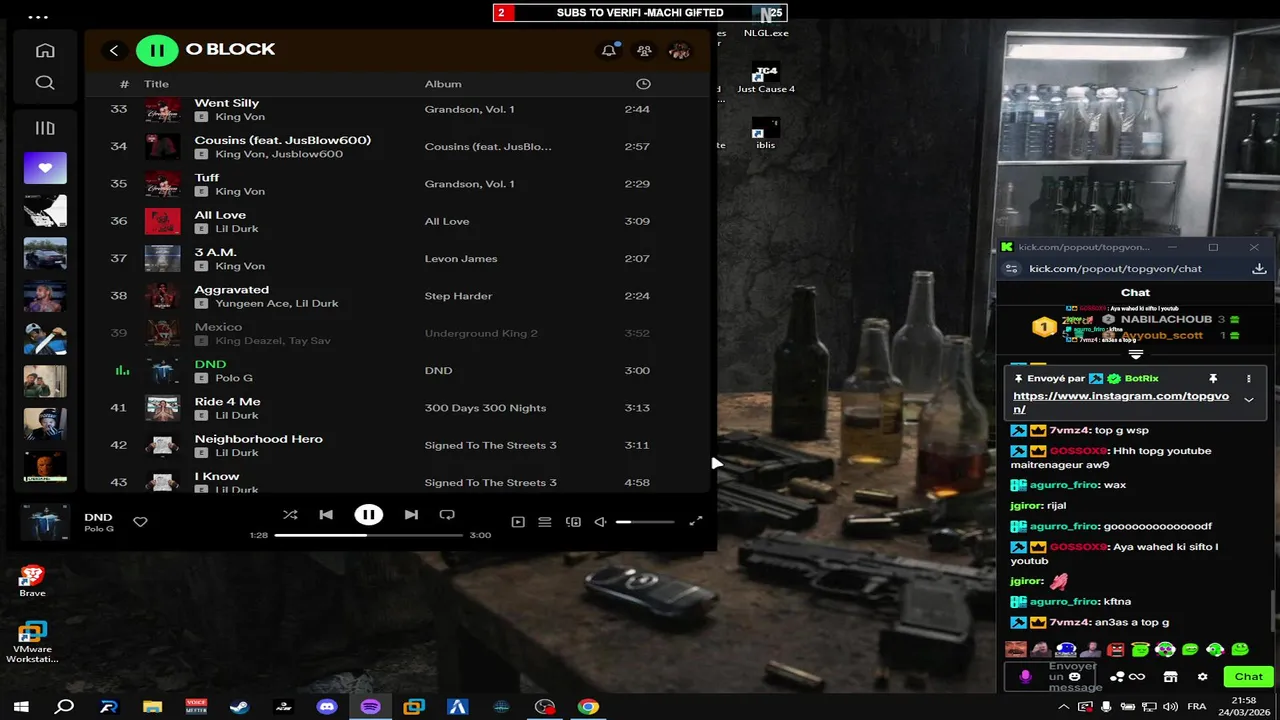Toggle shuffle in the Spotify player
Screen dimensions: 1280x720
click(290, 515)
